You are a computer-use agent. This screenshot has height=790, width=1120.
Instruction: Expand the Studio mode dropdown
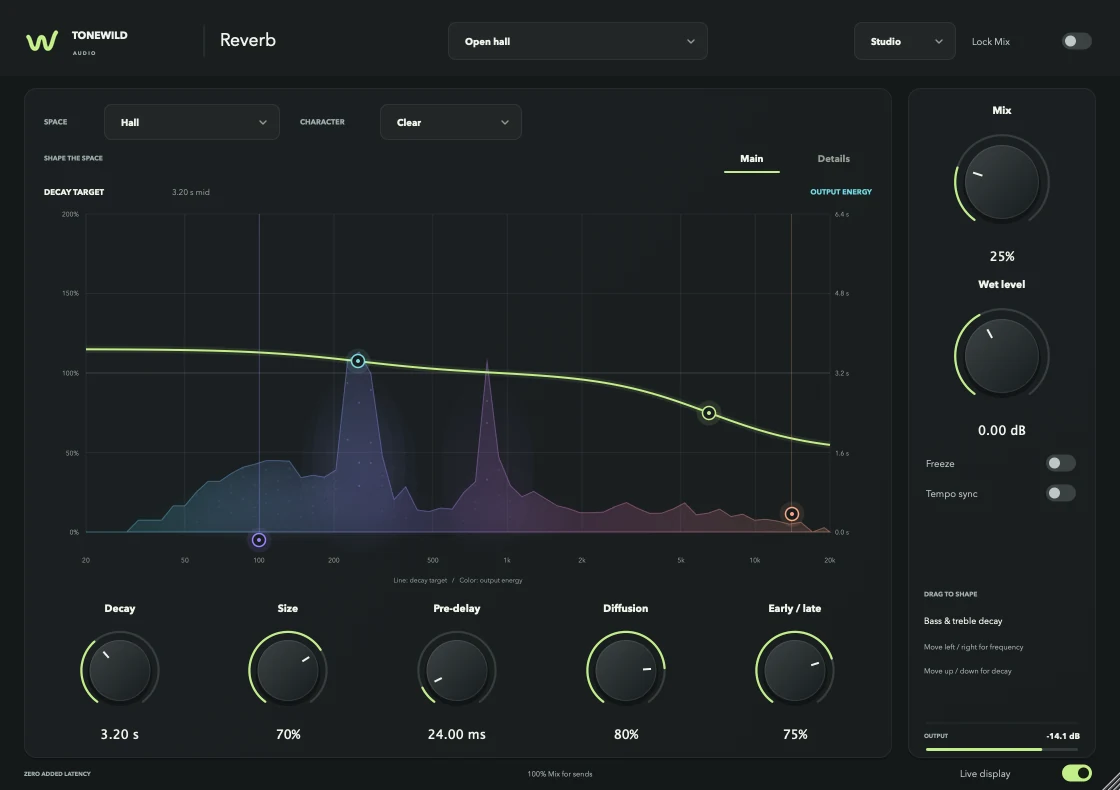coord(904,41)
